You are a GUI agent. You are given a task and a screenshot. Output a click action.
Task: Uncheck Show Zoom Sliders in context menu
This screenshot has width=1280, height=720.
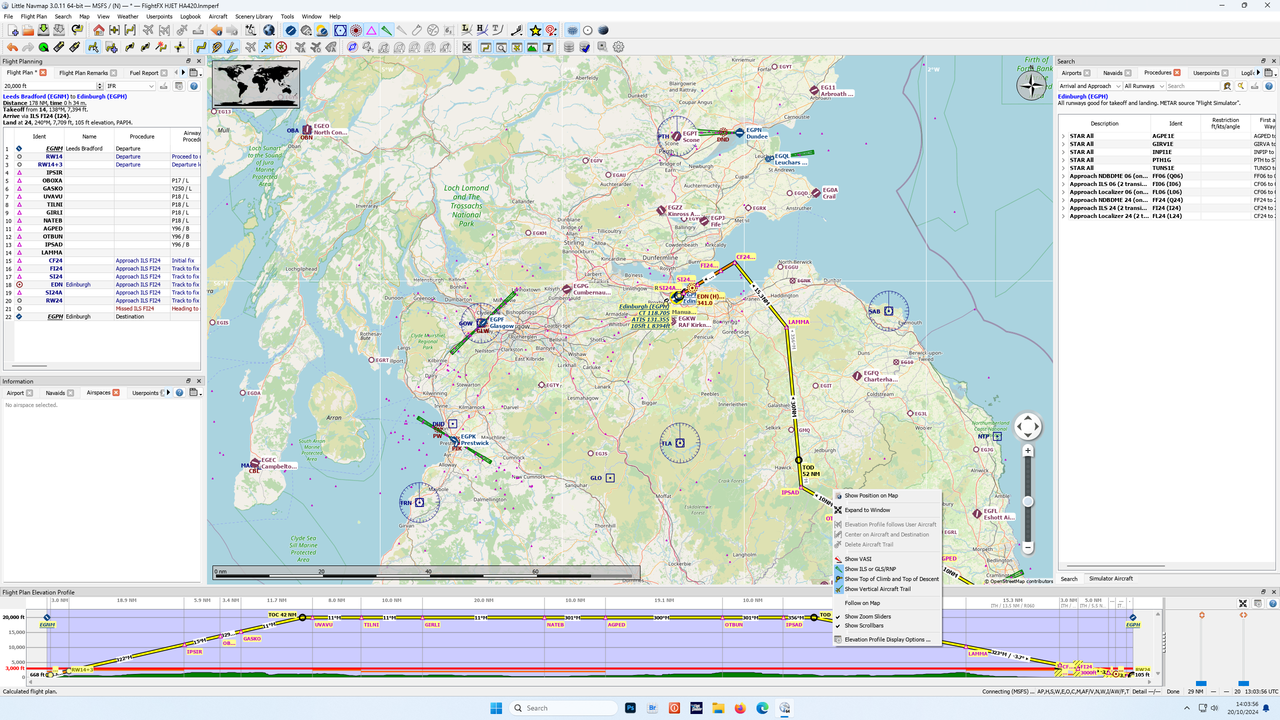[x=867, y=616]
